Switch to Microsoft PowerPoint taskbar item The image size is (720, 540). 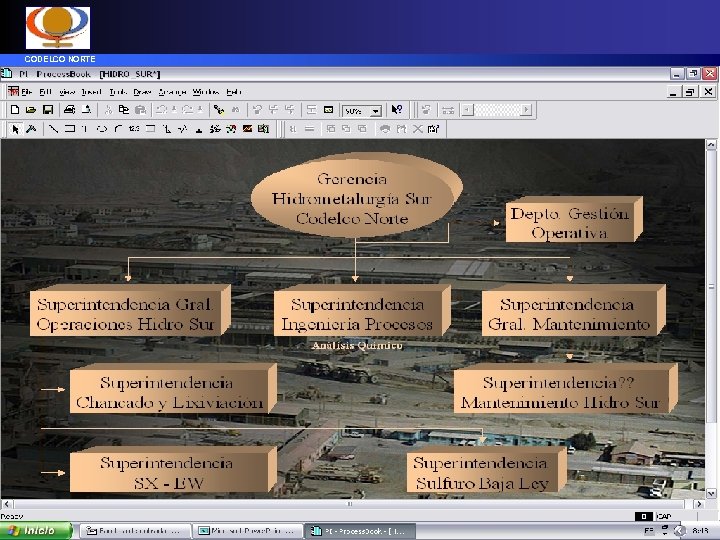(248, 531)
